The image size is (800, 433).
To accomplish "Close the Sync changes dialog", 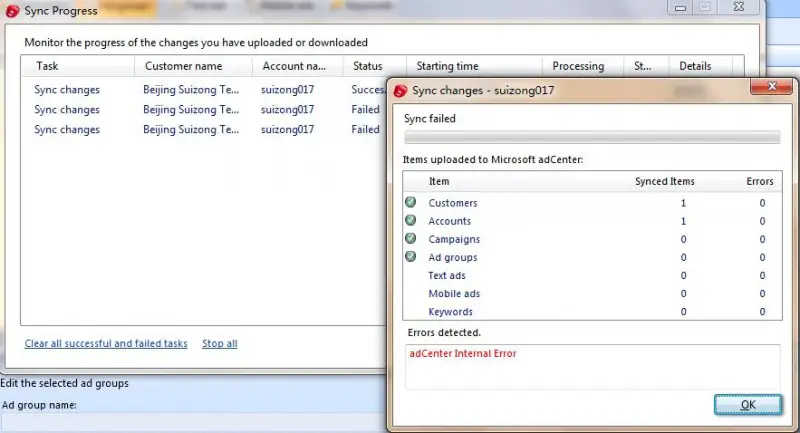I will pos(771,86).
